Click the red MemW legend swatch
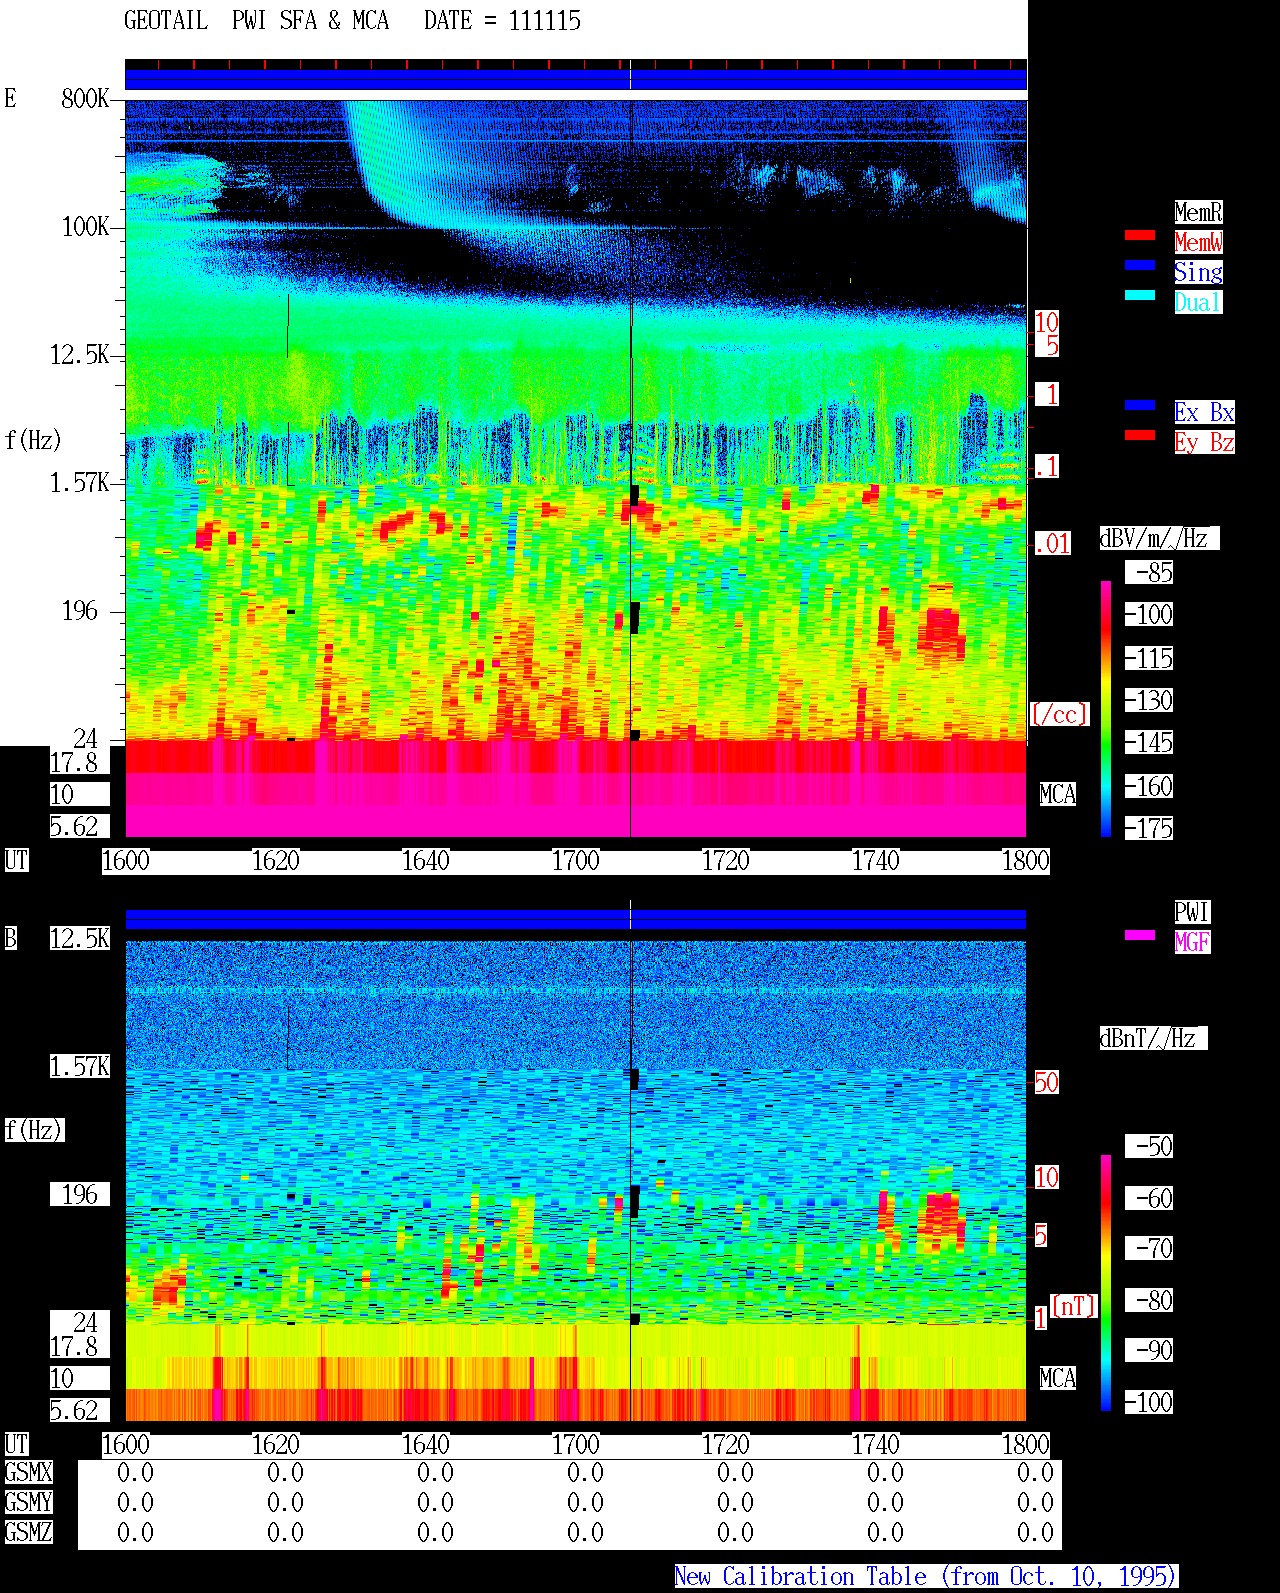This screenshot has width=1280, height=1593. click(1140, 235)
